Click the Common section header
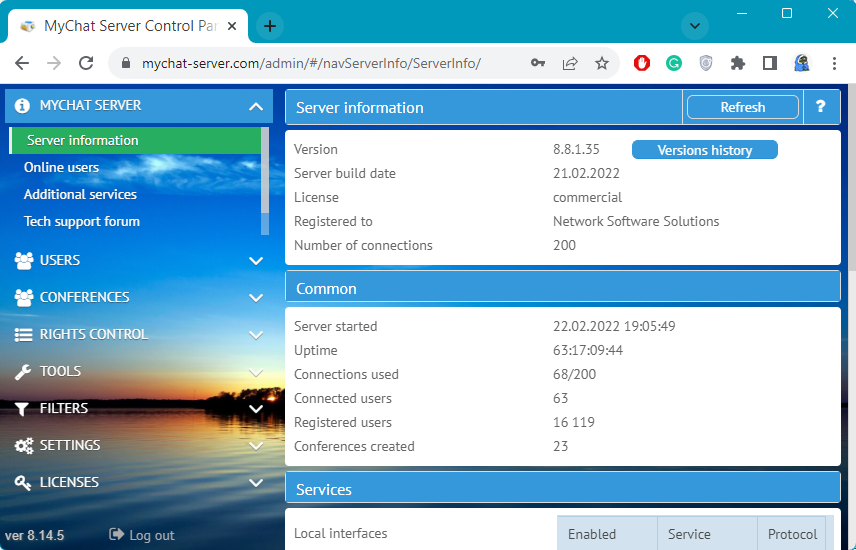 [x=563, y=288]
